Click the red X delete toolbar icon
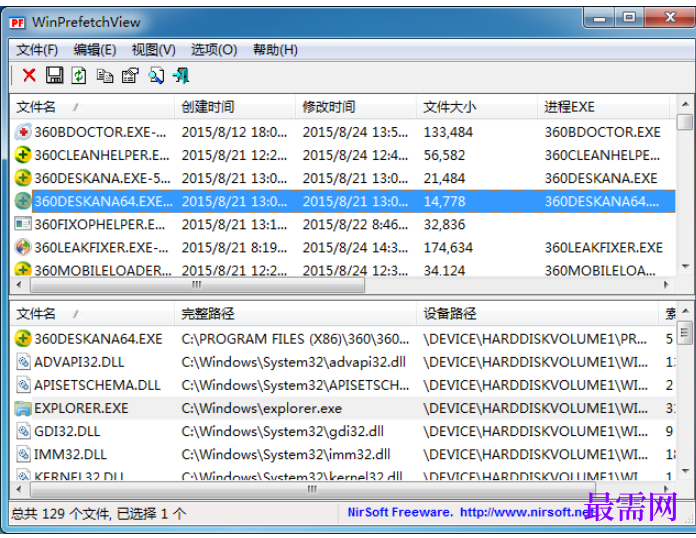The image size is (696, 538). point(29,75)
